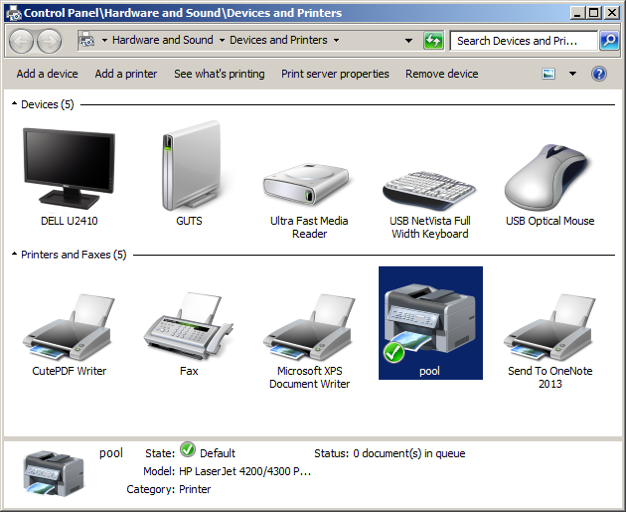Expand the arrow after Devices and Printers breadcrumb
Image resolution: width=626 pixels, height=512 pixels.
pos(336,40)
